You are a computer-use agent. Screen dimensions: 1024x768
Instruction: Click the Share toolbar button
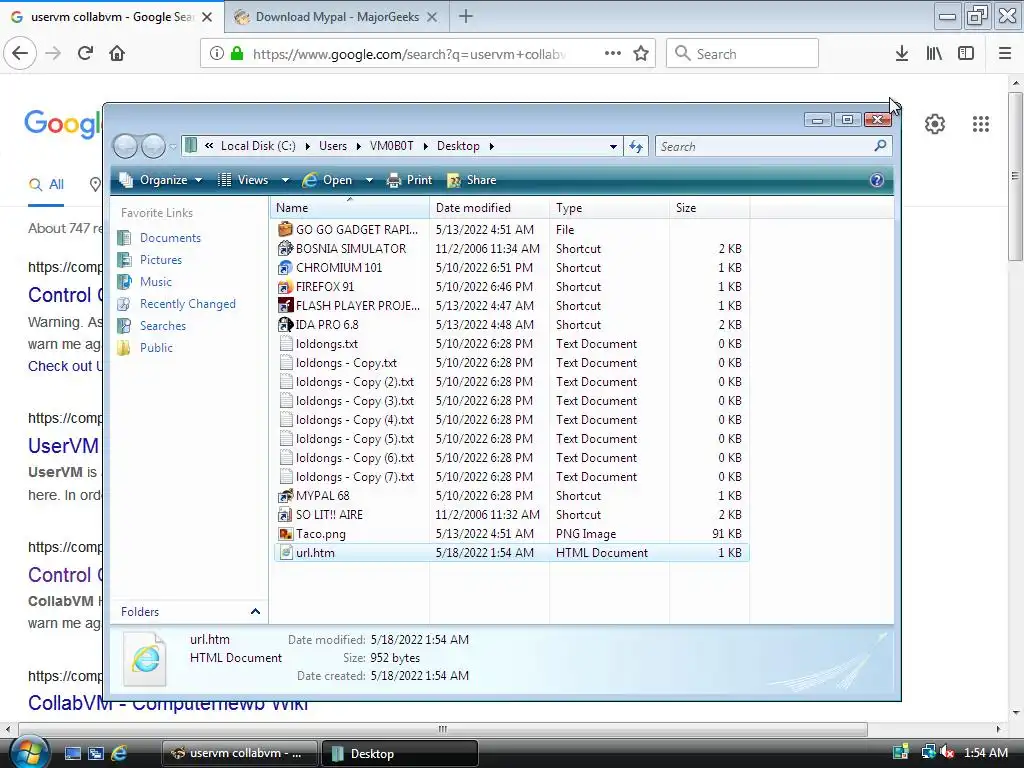[472, 180]
